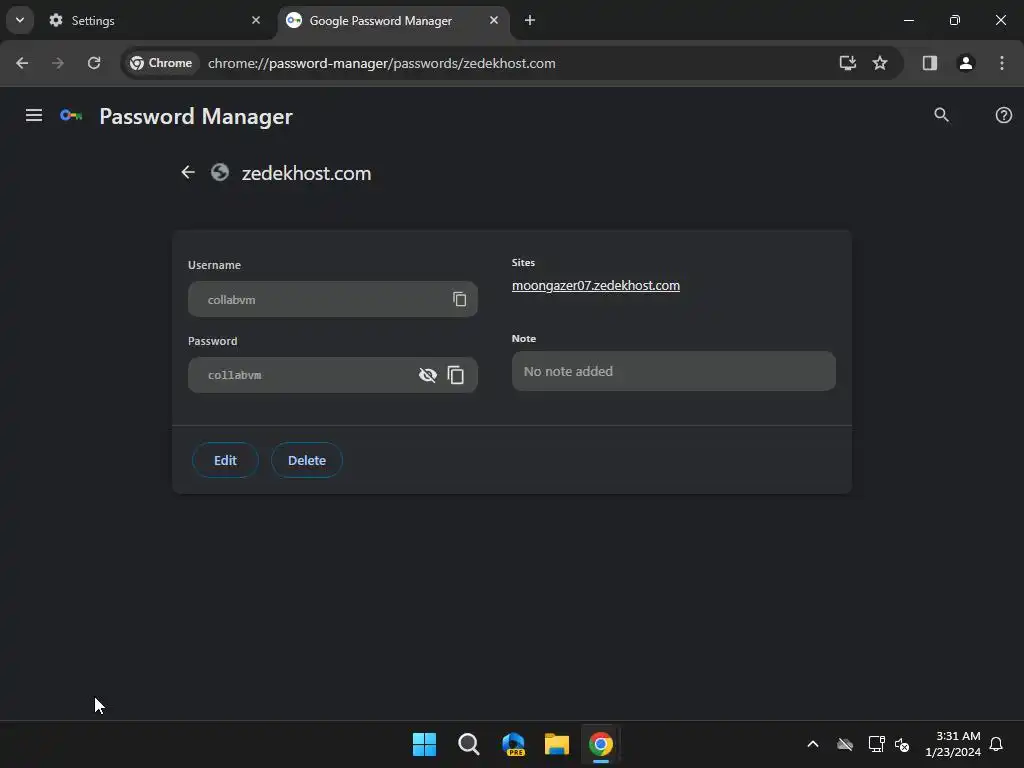This screenshot has height=768, width=1024.
Task: Toggle the Chrome side panel
Action: tap(929, 63)
